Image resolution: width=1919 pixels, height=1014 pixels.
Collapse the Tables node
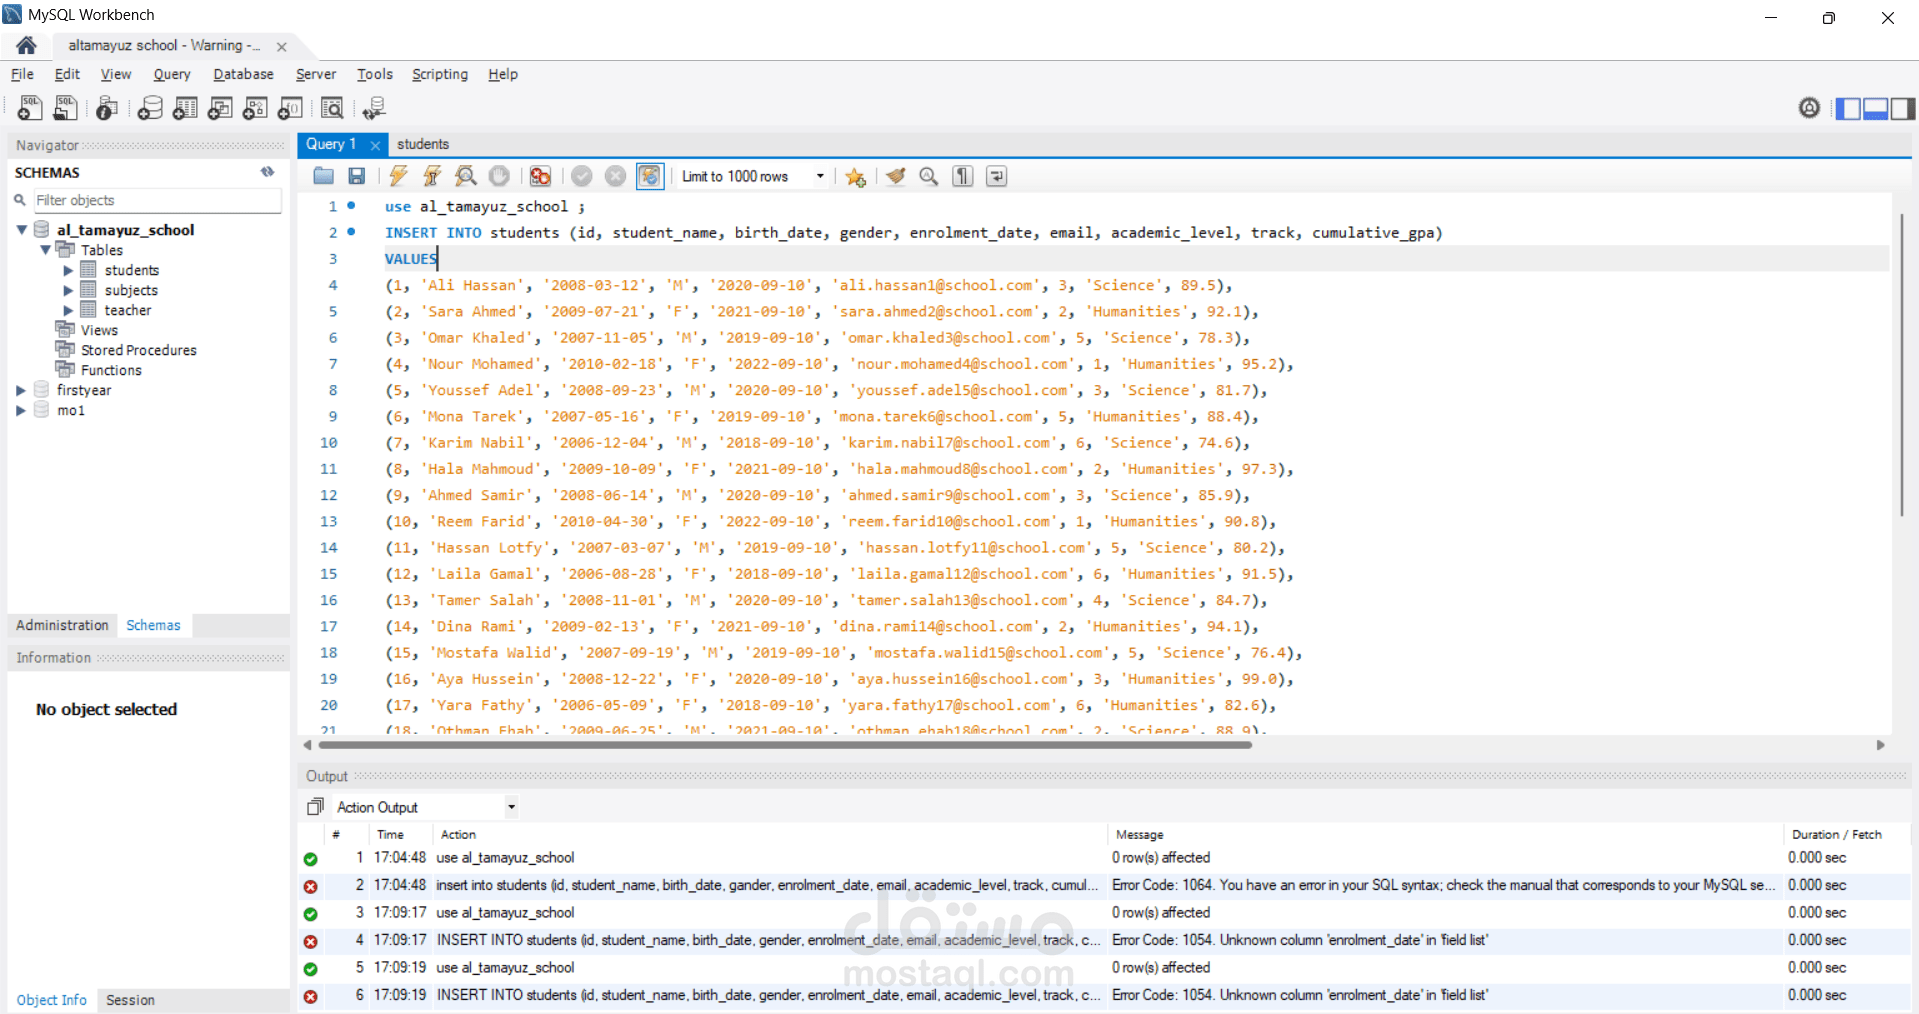[x=45, y=250]
